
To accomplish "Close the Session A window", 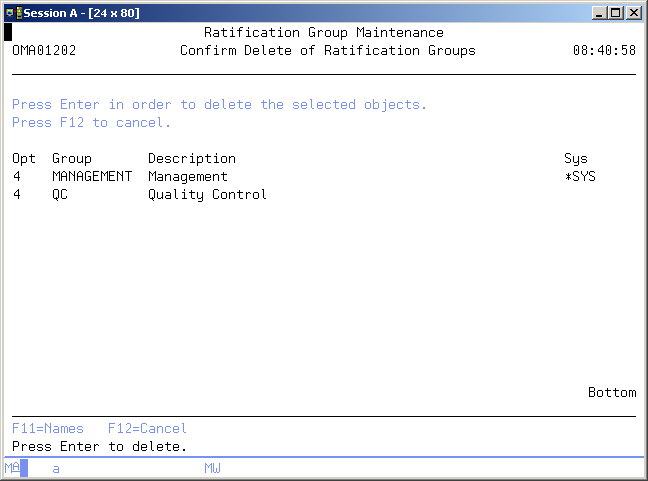I will 632,12.
